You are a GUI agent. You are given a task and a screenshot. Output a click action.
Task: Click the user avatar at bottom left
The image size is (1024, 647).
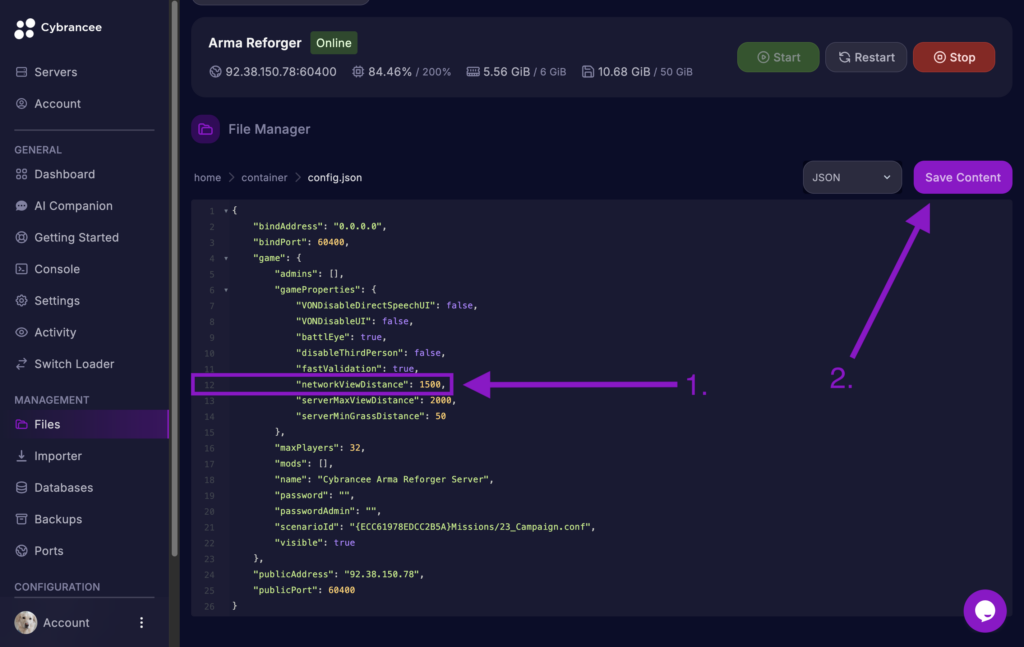click(x=26, y=623)
